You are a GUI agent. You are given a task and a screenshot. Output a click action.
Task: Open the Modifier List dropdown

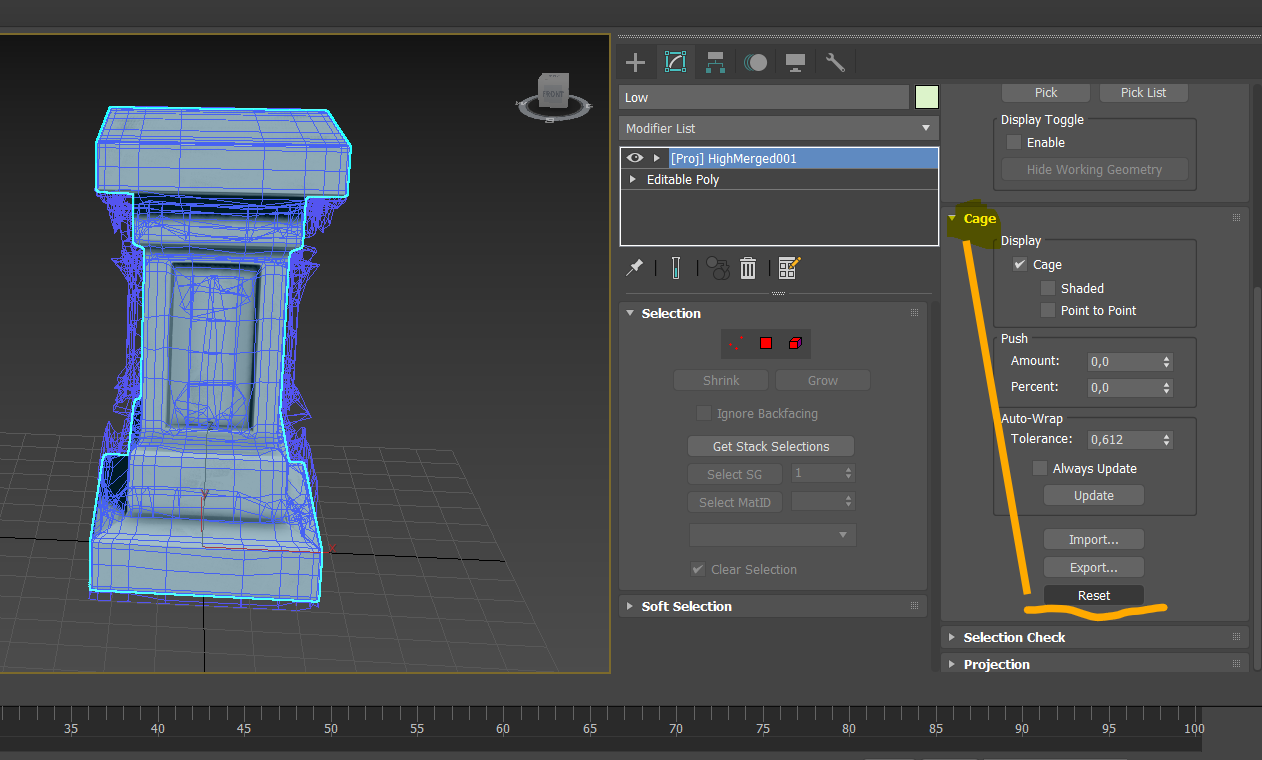[778, 128]
